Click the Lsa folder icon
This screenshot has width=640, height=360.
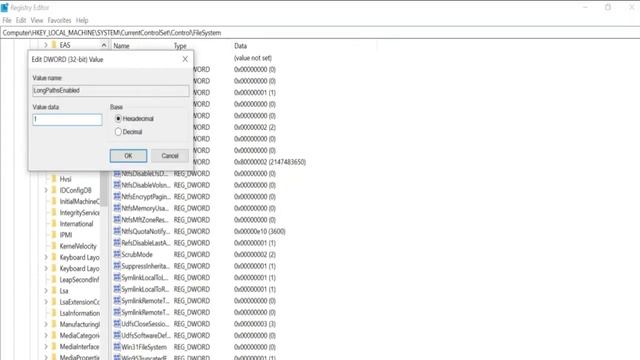point(54,291)
